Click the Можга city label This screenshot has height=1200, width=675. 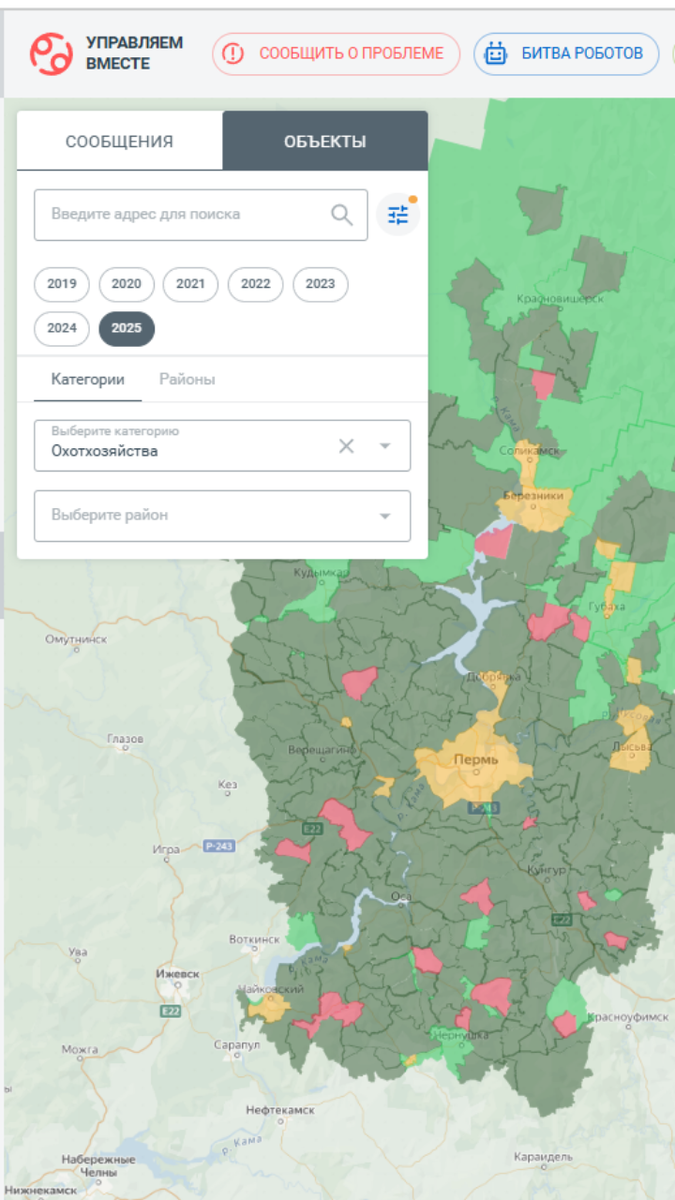click(80, 1050)
